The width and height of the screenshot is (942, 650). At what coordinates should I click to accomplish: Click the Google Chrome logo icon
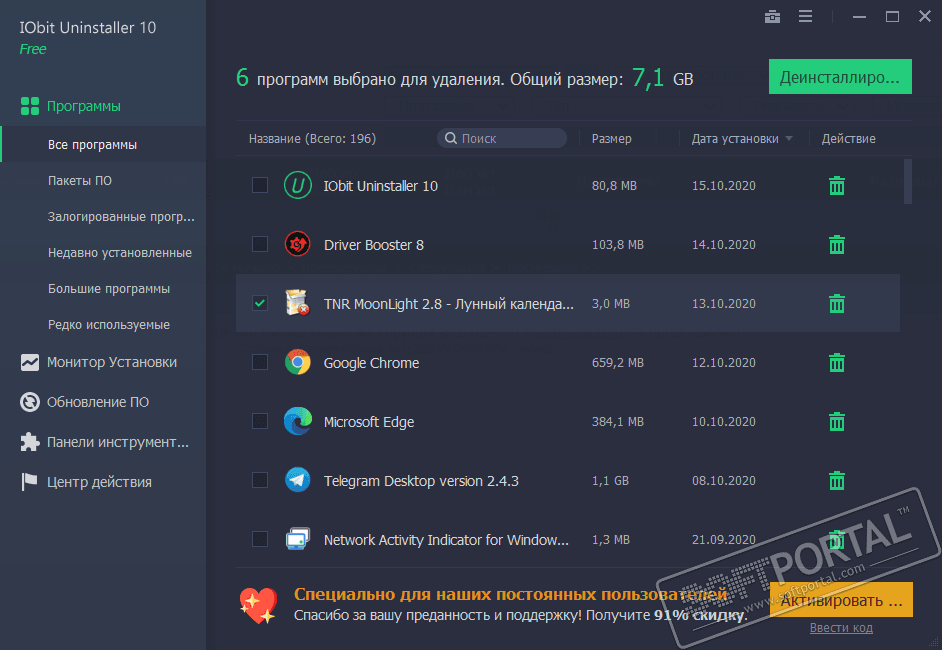(x=297, y=362)
